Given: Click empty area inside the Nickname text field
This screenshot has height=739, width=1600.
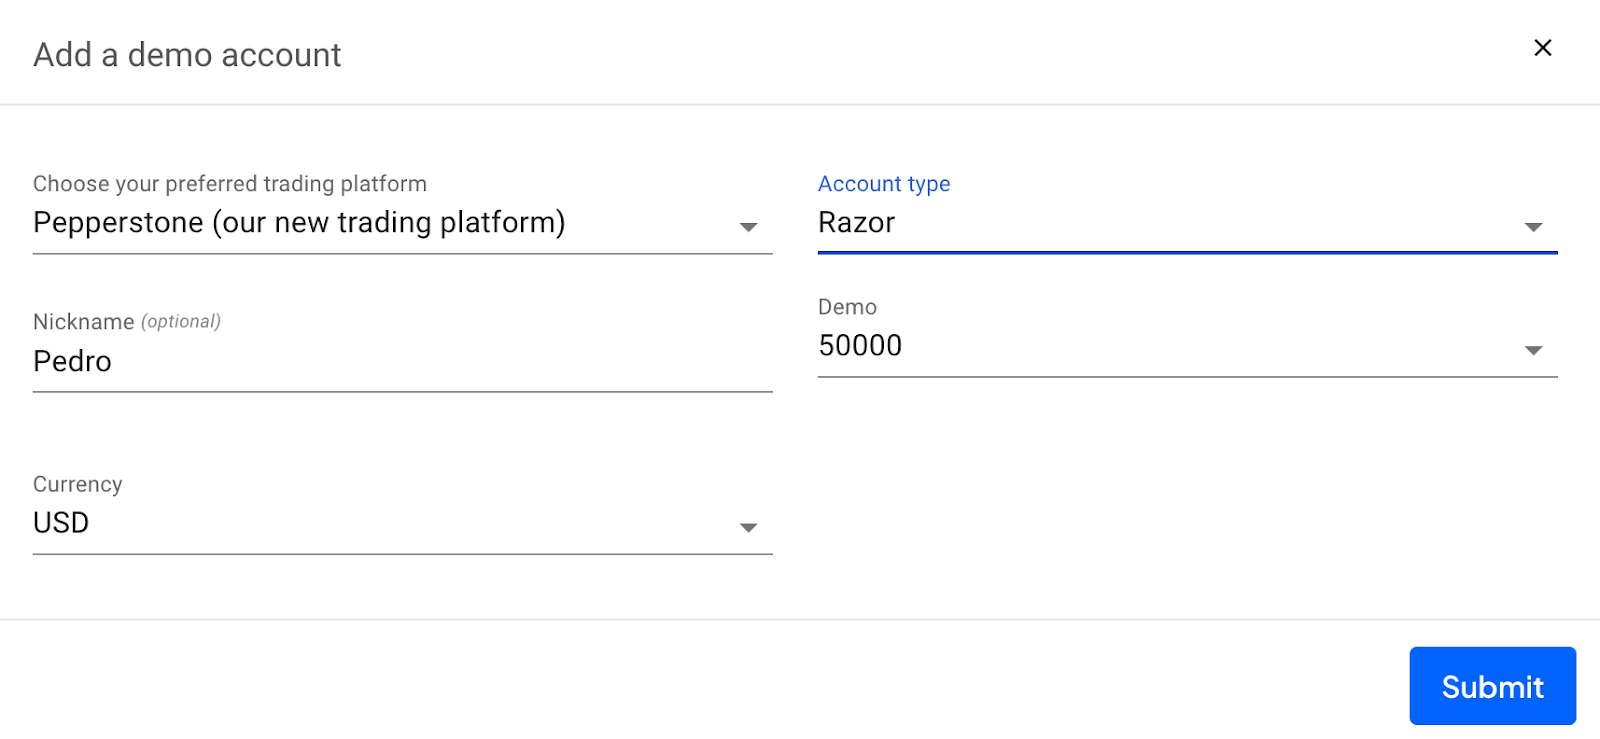Looking at the screenshot, I should tap(440, 361).
